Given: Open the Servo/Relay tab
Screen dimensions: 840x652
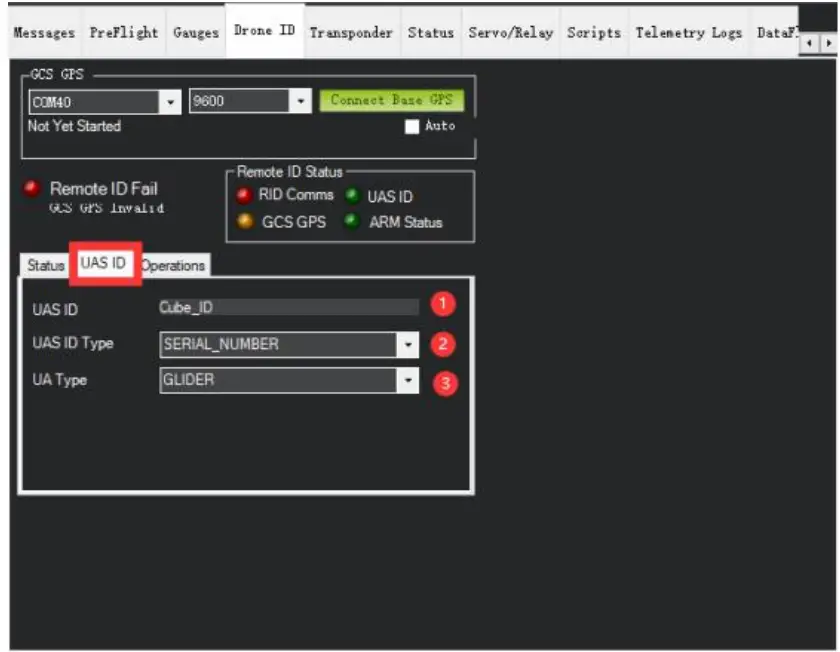Looking at the screenshot, I should pyautogui.click(x=511, y=33).
